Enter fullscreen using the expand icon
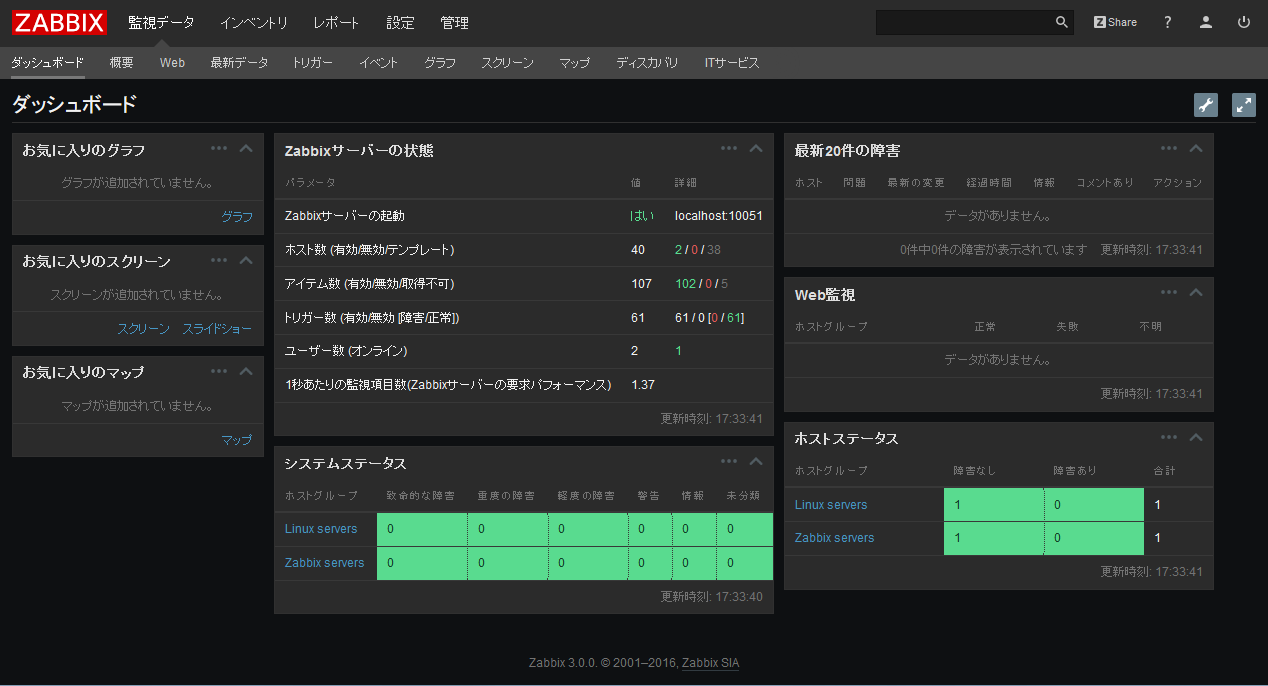 pos(1243,104)
